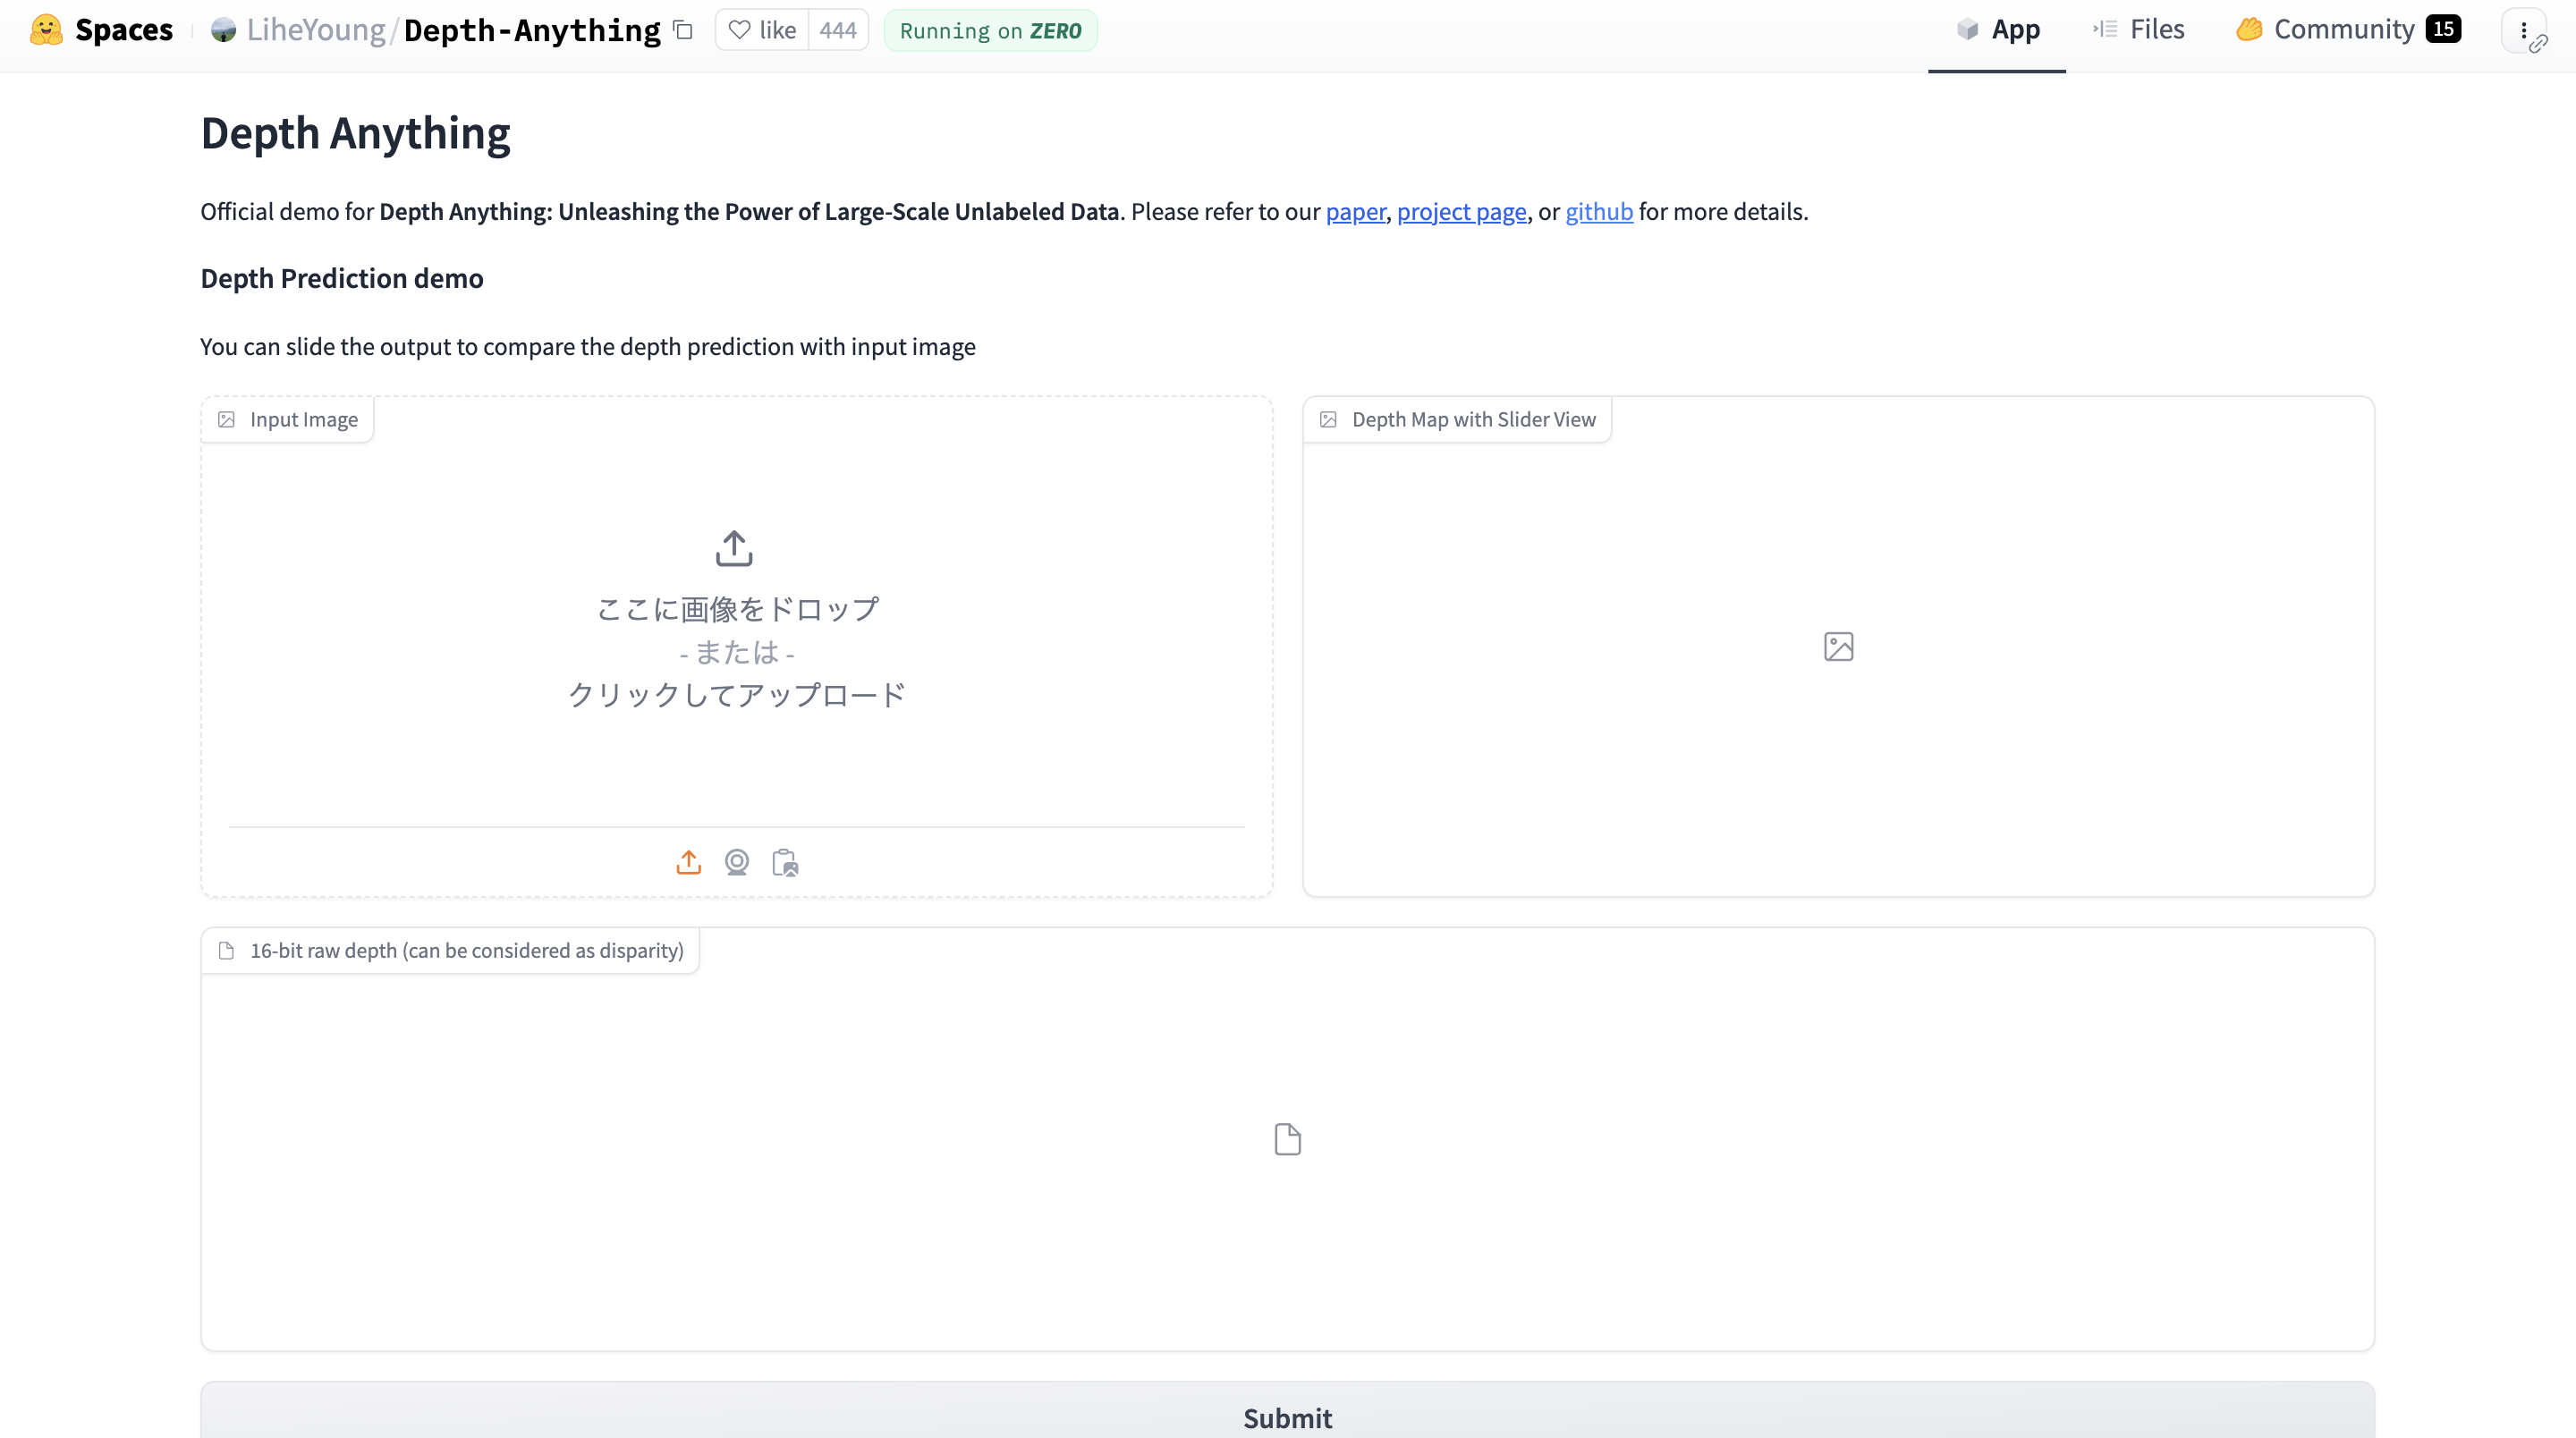Copy the space name with the copy icon
The width and height of the screenshot is (2576, 1438).
(683, 30)
